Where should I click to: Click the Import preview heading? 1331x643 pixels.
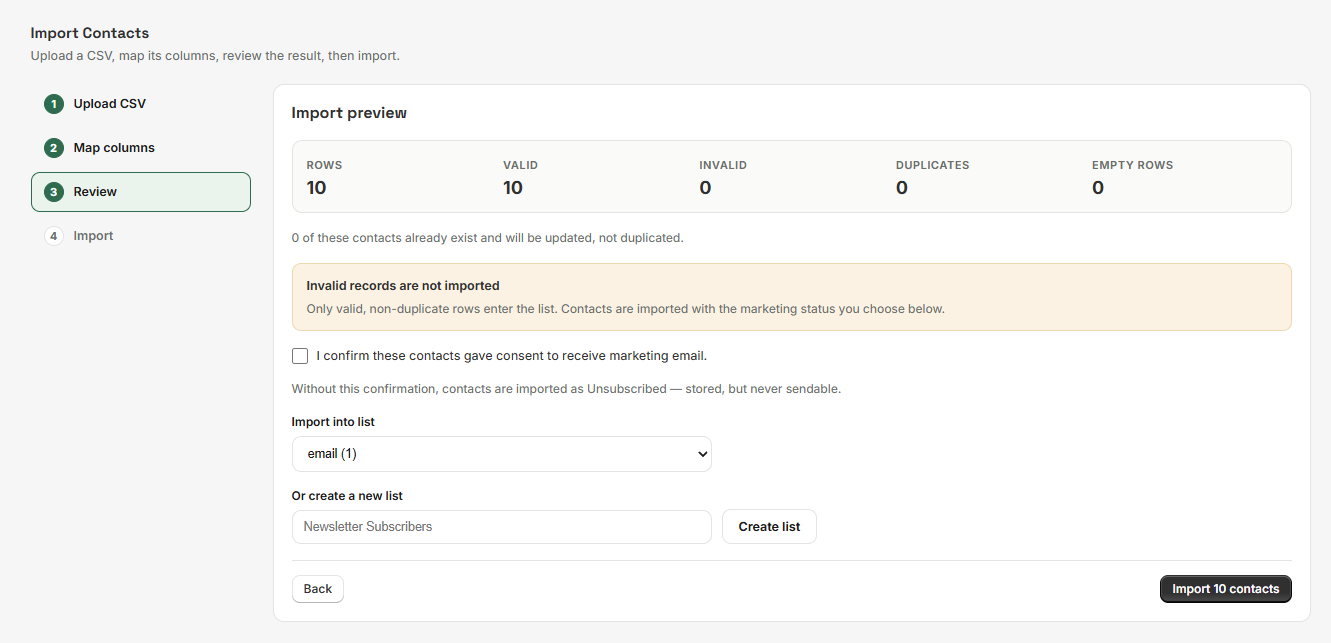[349, 113]
